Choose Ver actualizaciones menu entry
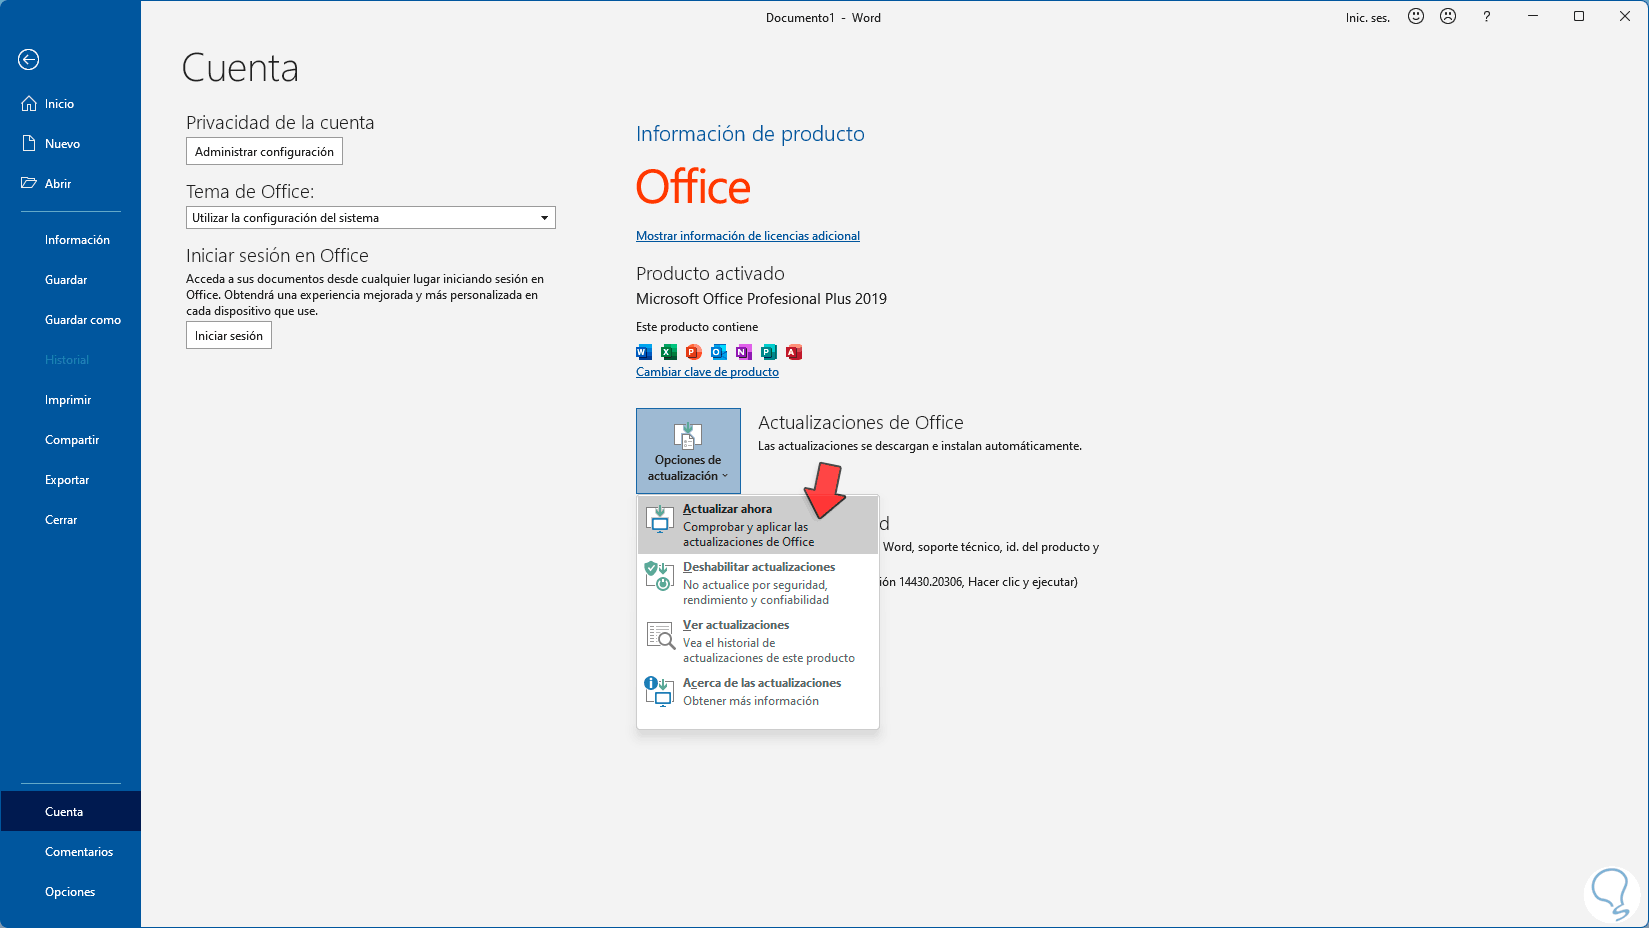This screenshot has height=928, width=1649. [x=758, y=641]
